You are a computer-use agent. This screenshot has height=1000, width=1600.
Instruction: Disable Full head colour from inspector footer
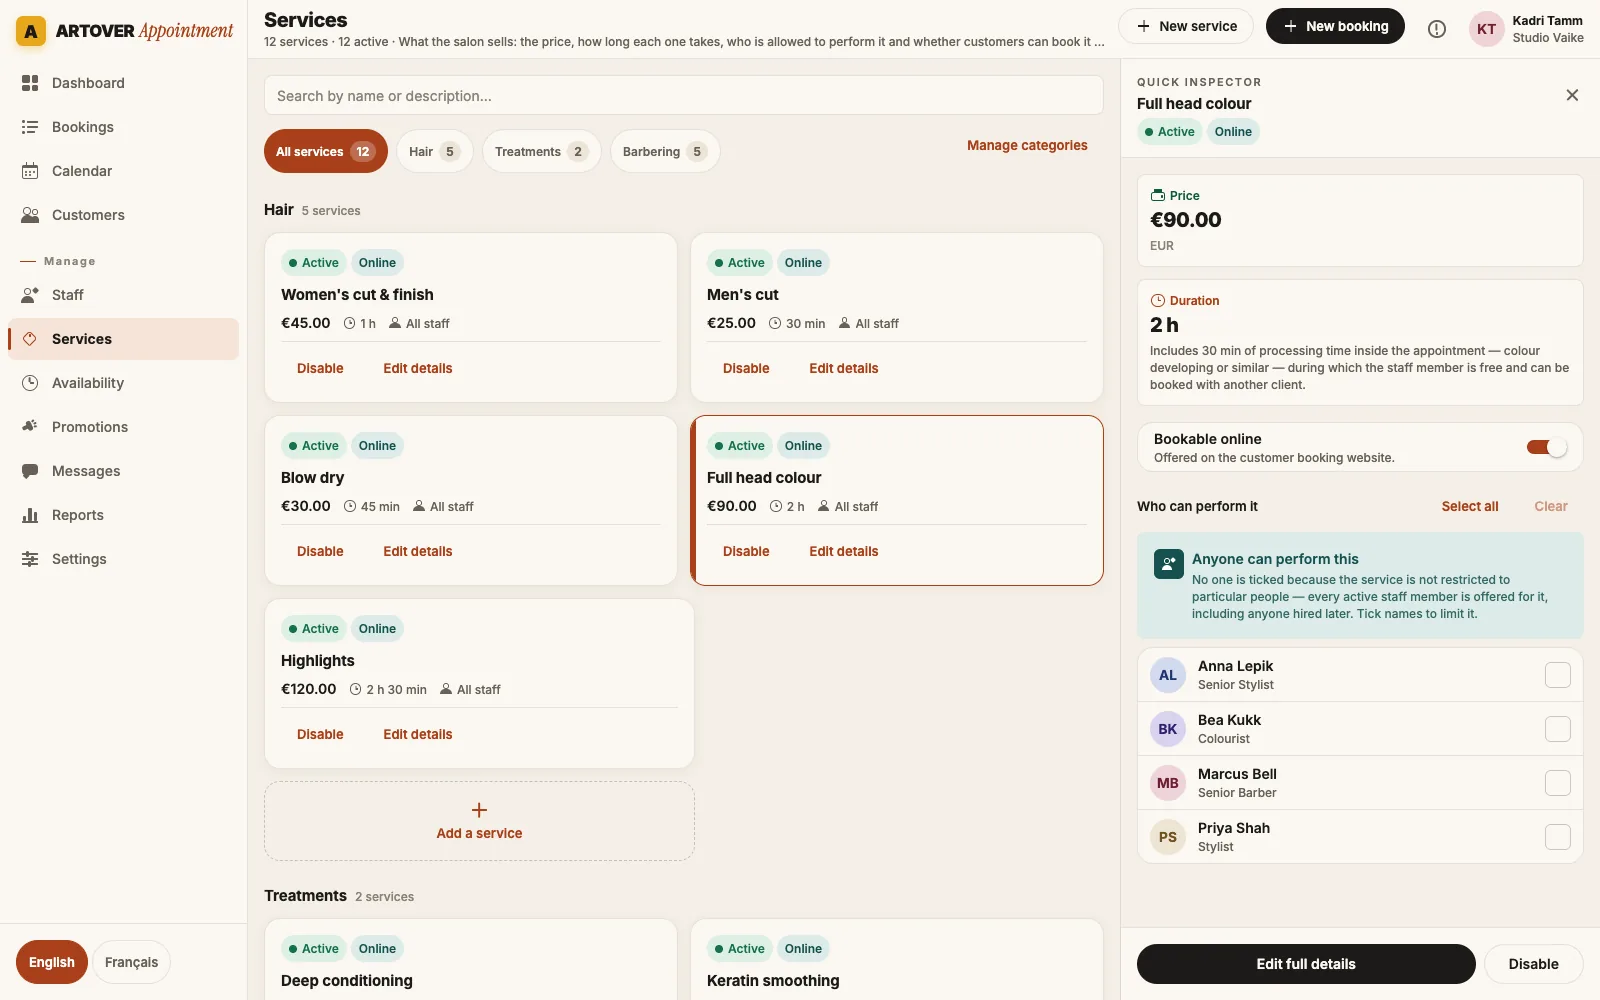1534,964
